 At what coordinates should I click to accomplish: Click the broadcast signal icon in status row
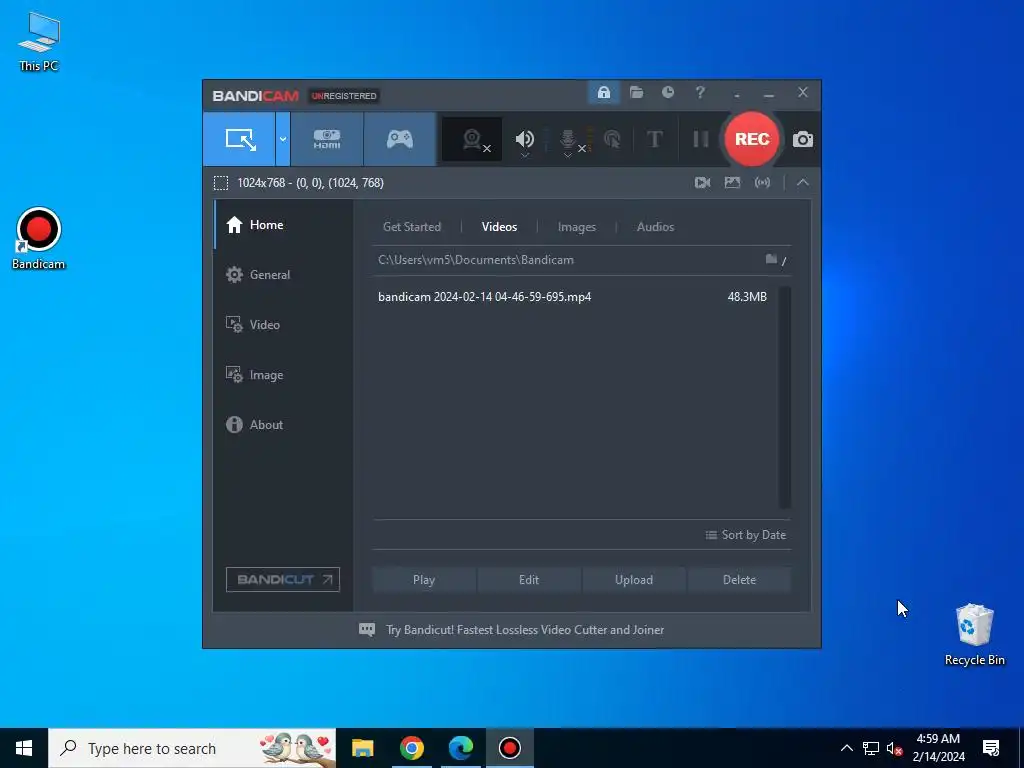762,183
